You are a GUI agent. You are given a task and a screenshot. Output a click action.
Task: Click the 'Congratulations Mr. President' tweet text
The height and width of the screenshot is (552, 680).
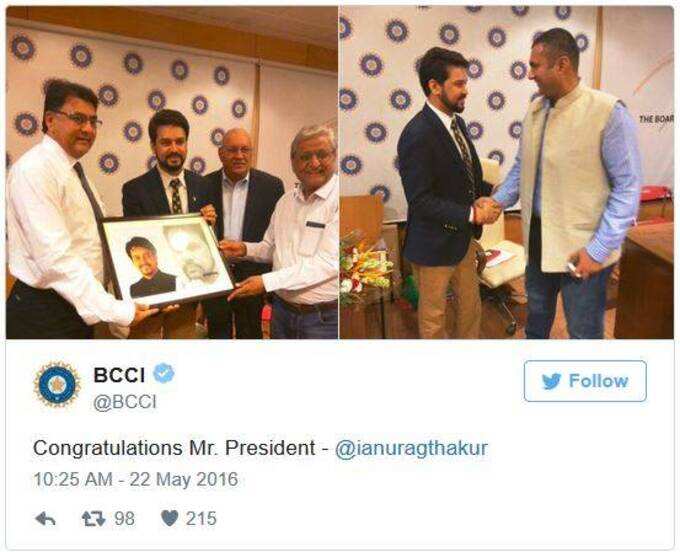coord(174,448)
